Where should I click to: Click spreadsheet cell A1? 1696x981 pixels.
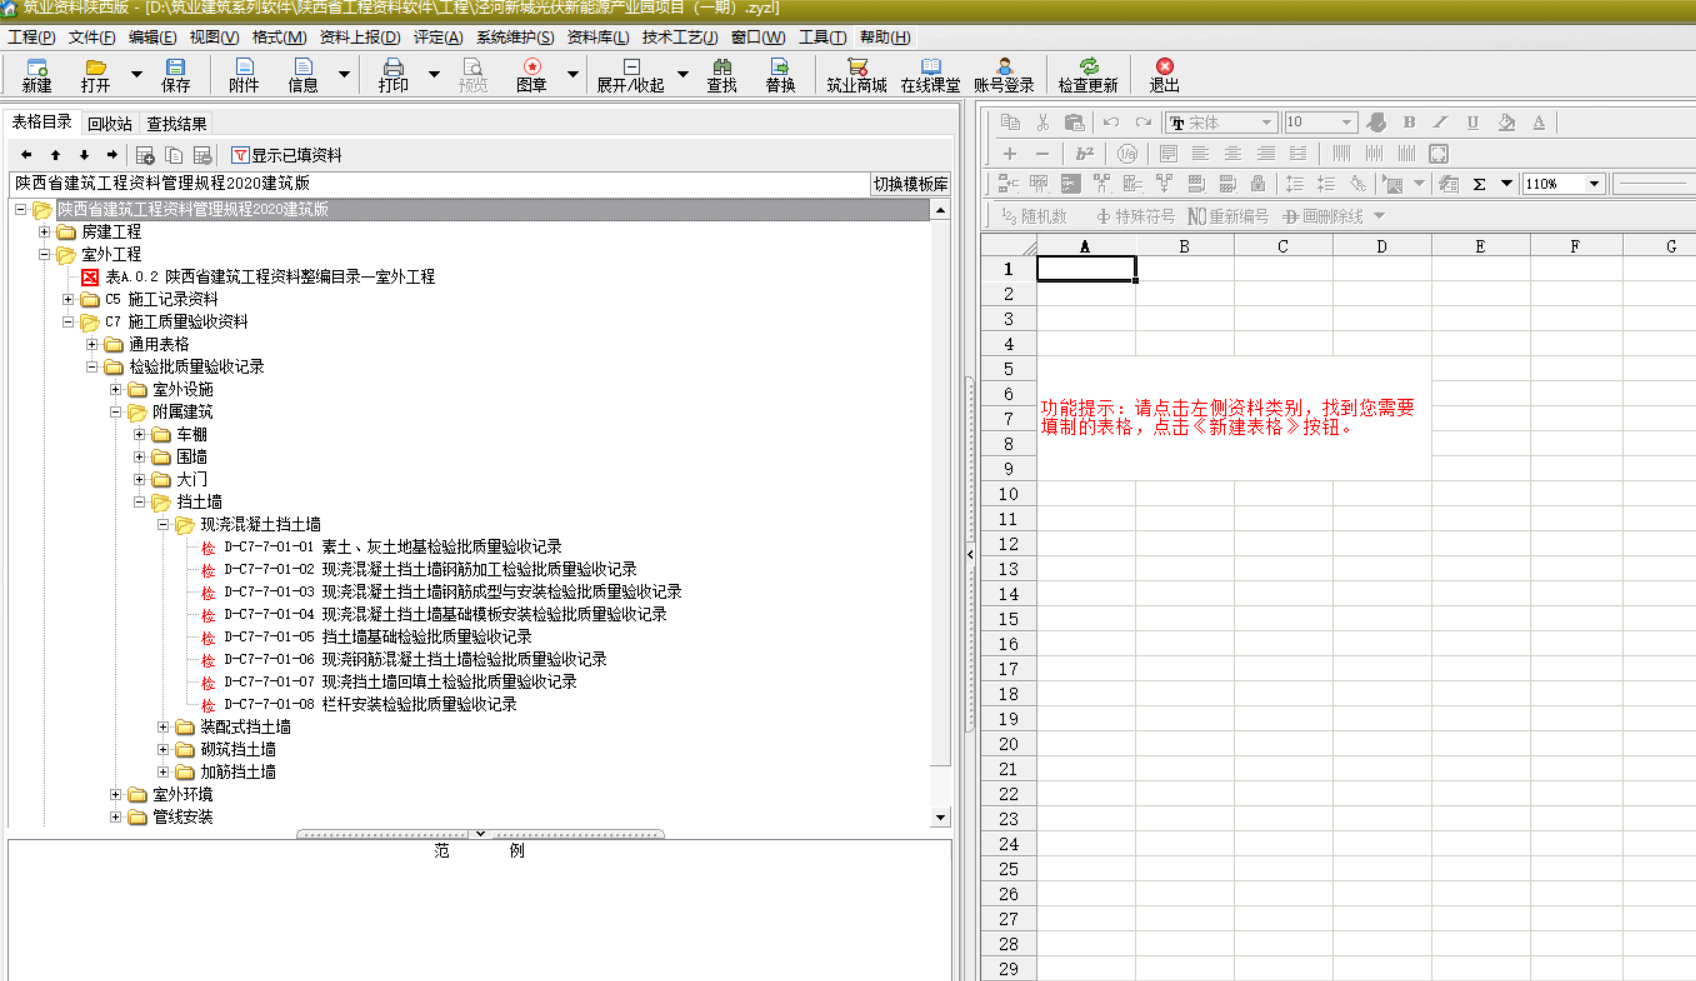pos(1086,269)
